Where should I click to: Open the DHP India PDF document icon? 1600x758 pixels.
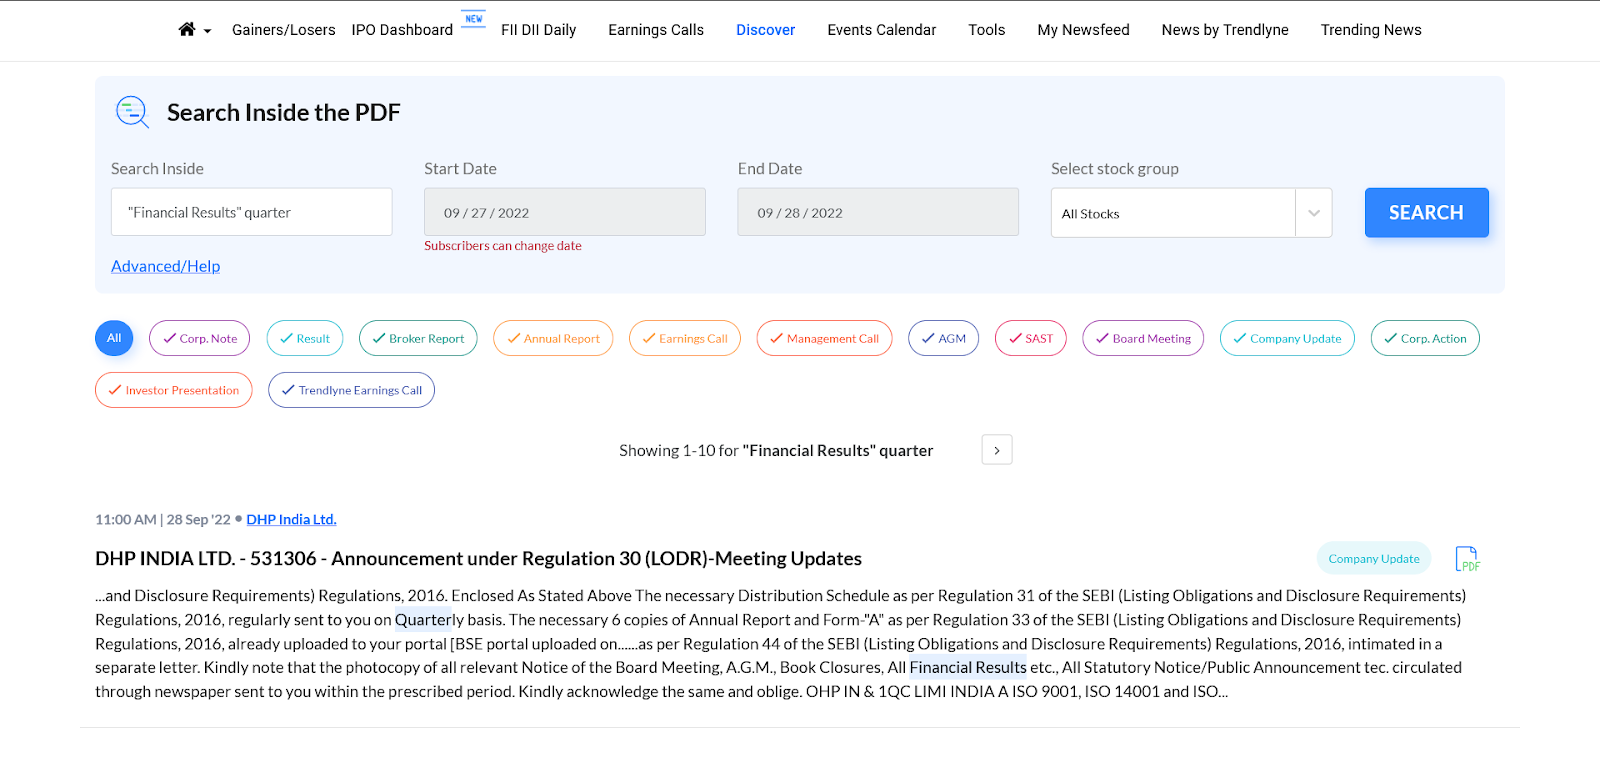(x=1467, y=559)
